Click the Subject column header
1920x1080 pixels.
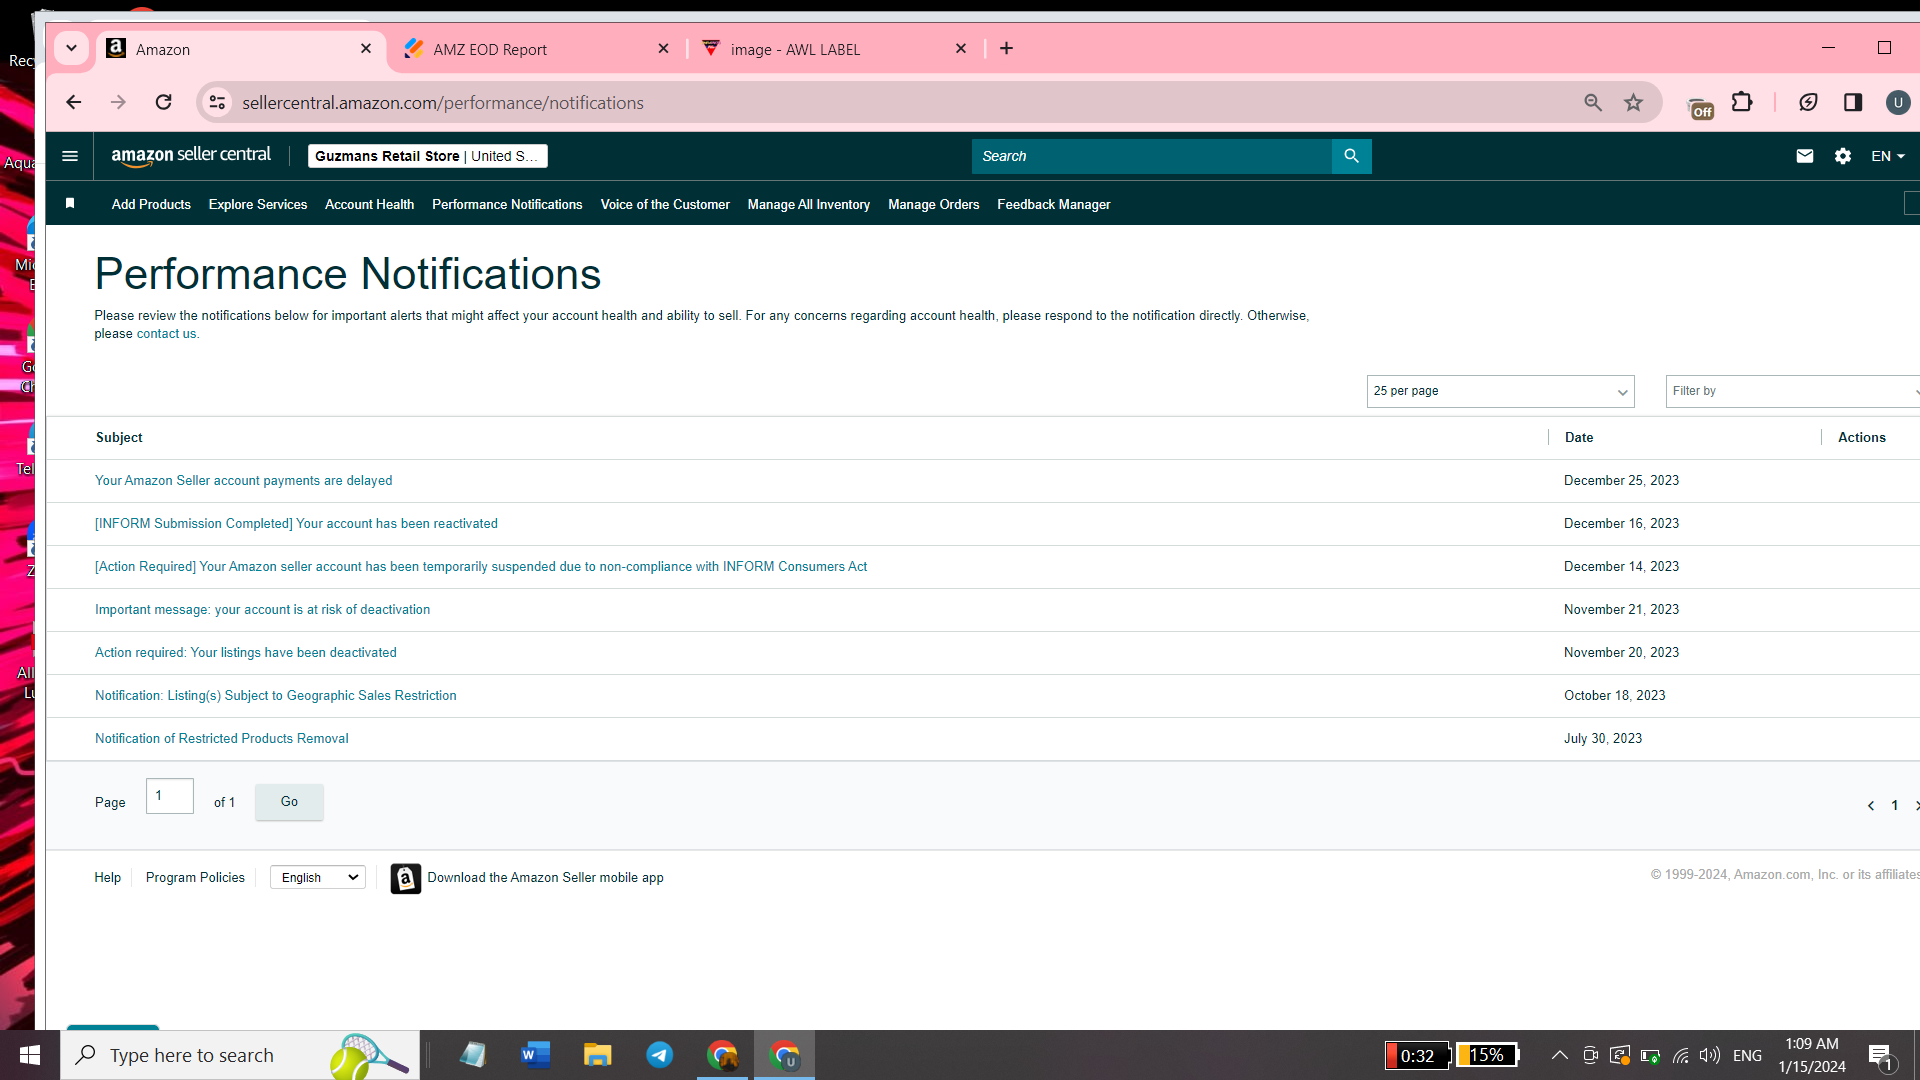(119, 438)
